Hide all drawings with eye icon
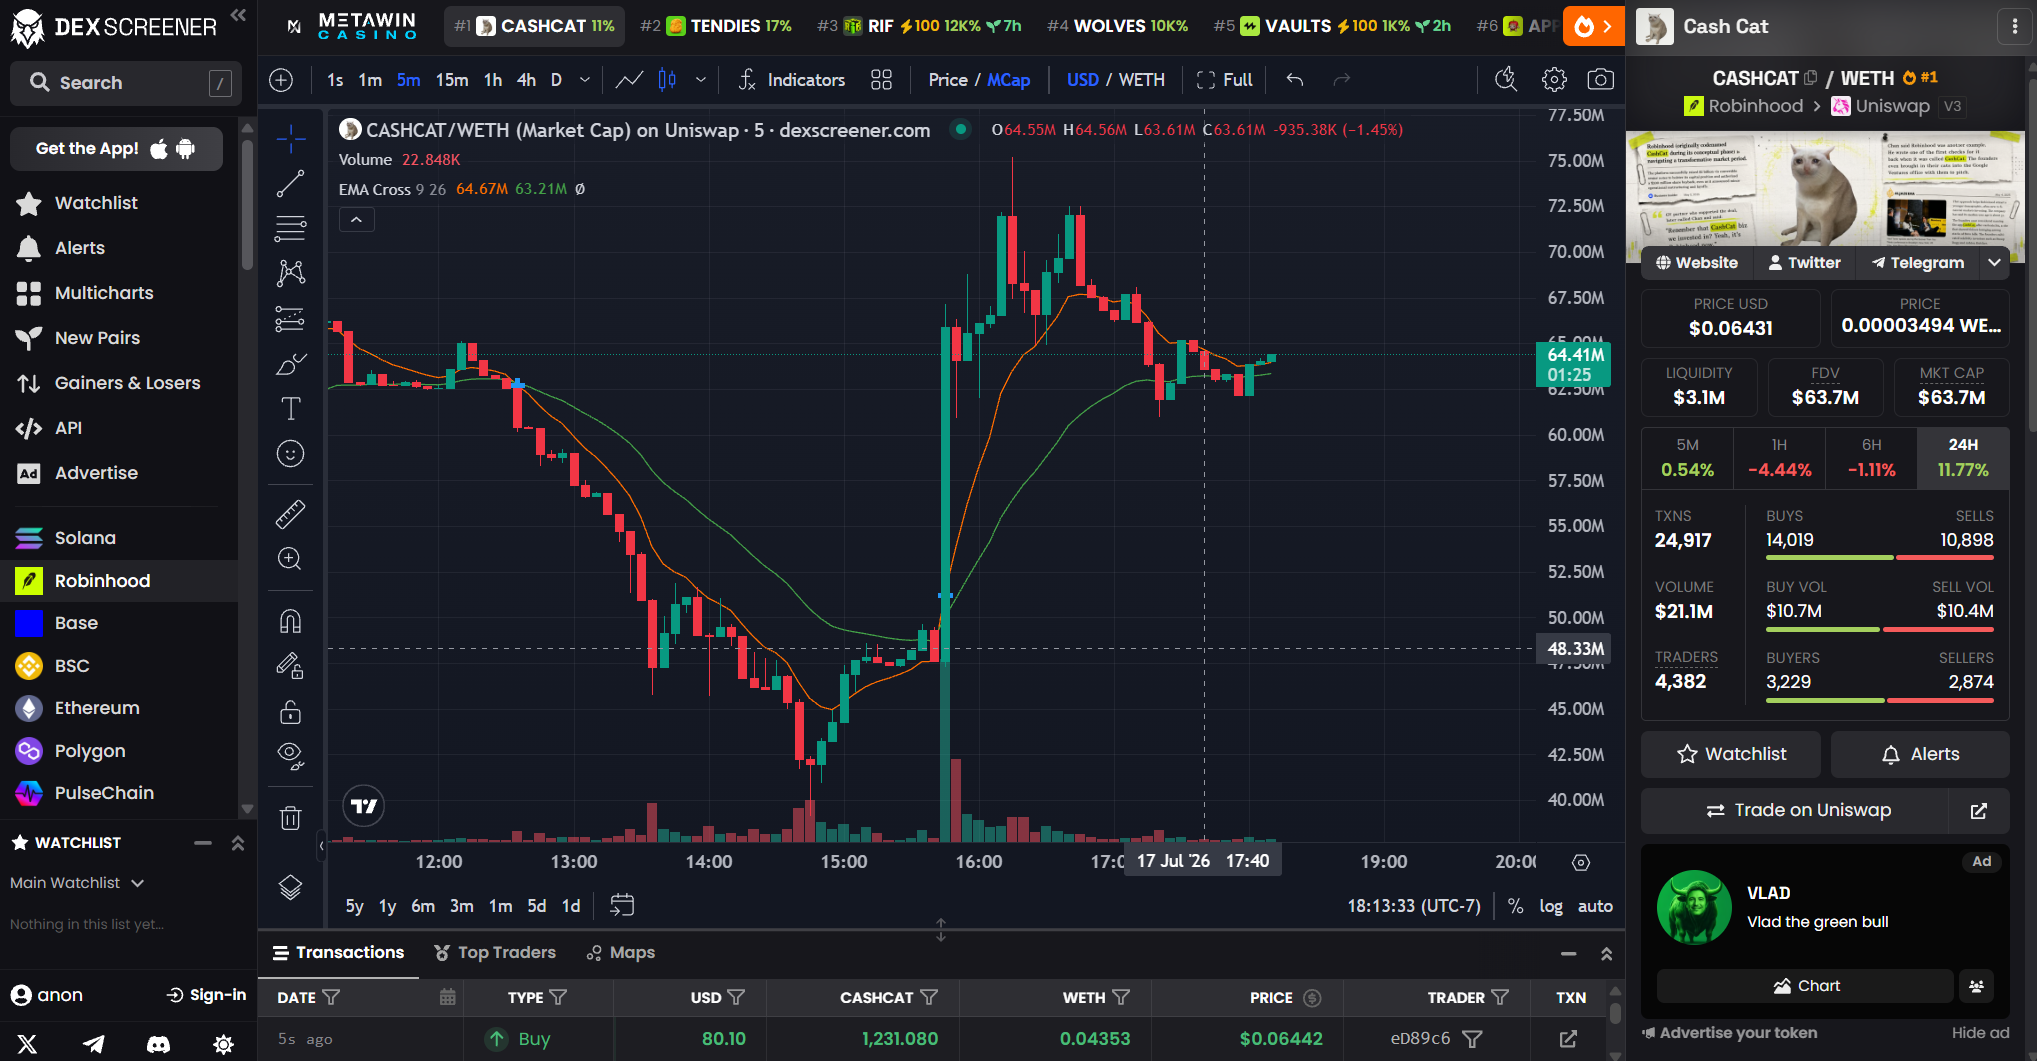Image resolution: width=2037 pixels, height=1061 pixels. pos(291,756)
